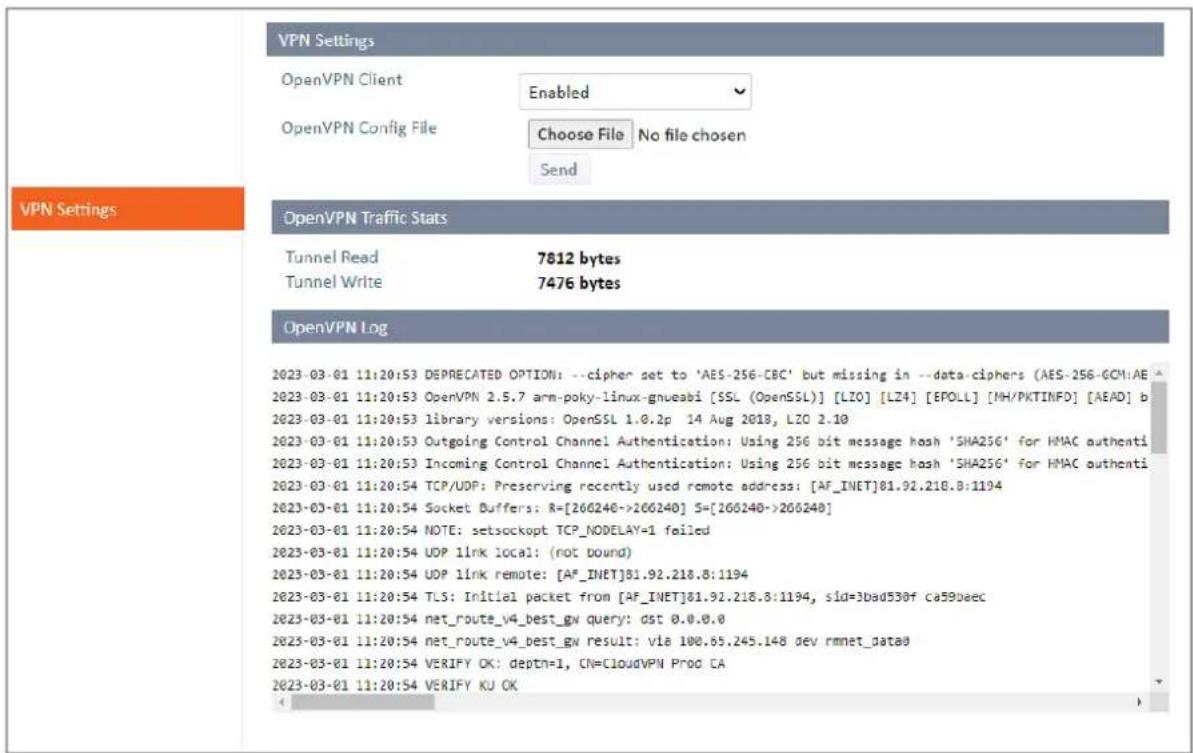
Task: Click the 'UDP link remote' log line
Action: (x=510, y=574)
